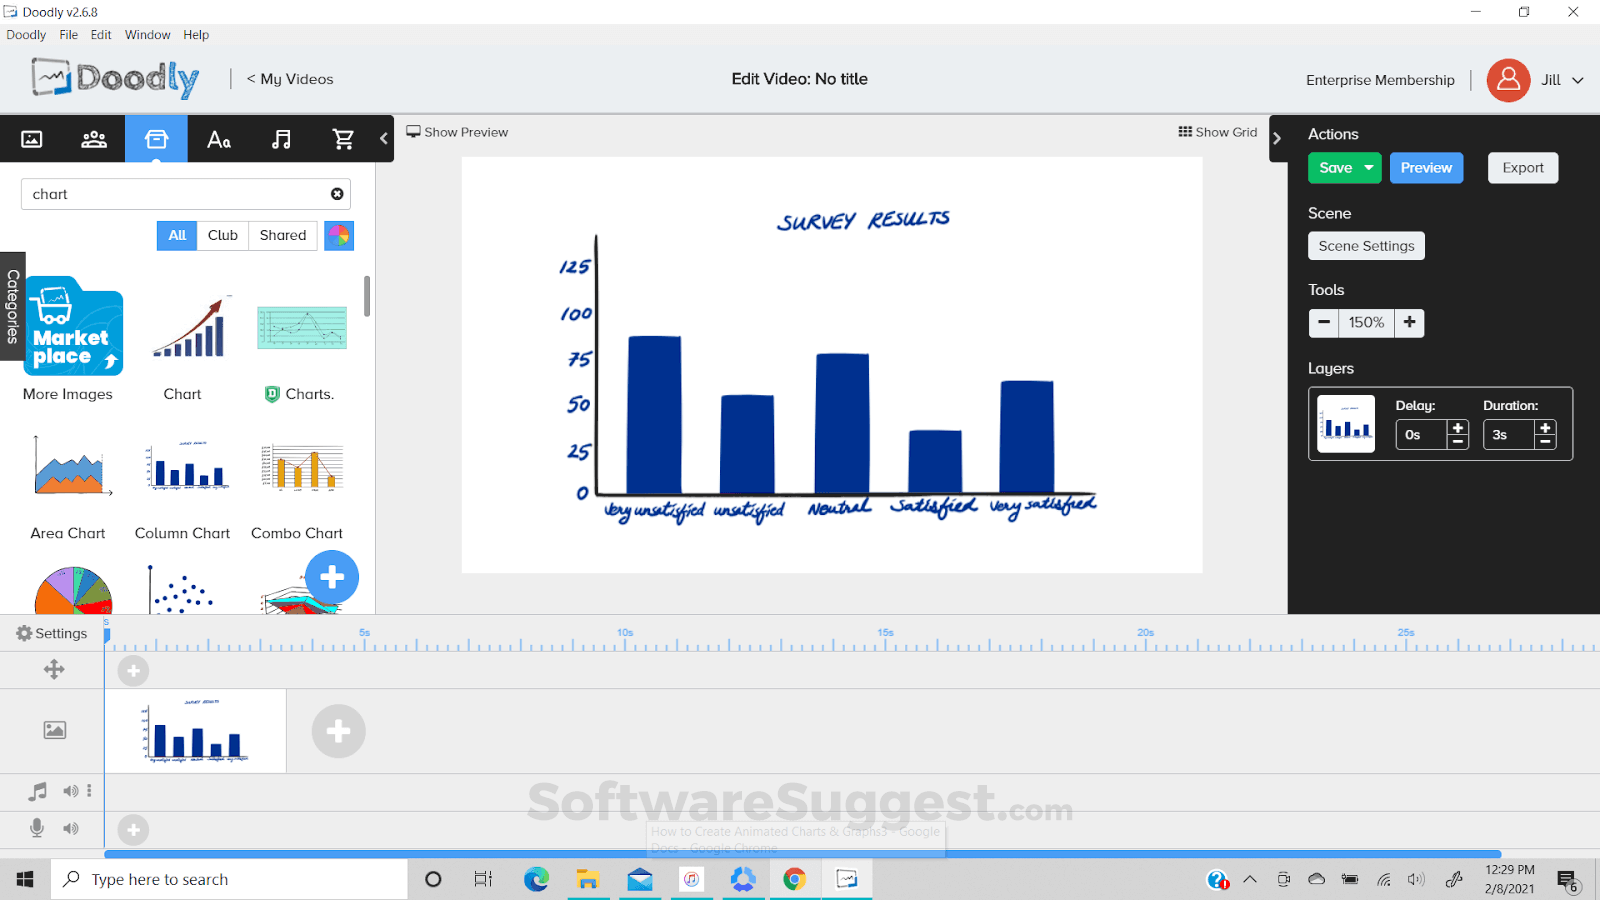Collapse the right Actions panel arrow

click(1277, 139)
